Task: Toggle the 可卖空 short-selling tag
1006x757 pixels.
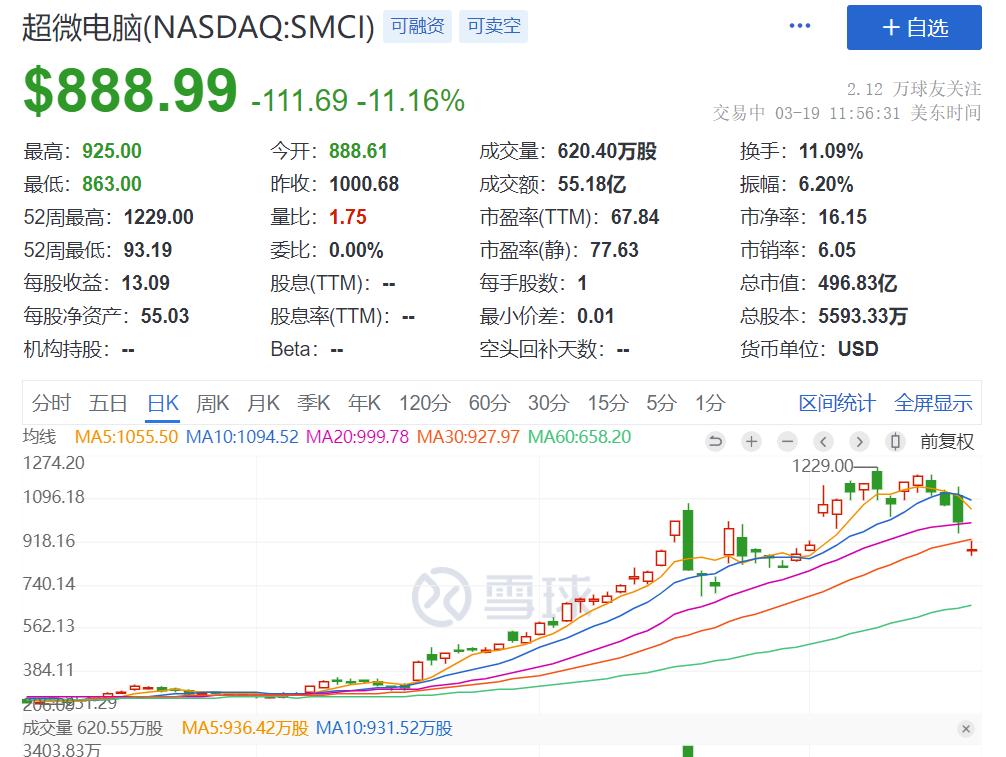Action: click(x=493, y=27)
